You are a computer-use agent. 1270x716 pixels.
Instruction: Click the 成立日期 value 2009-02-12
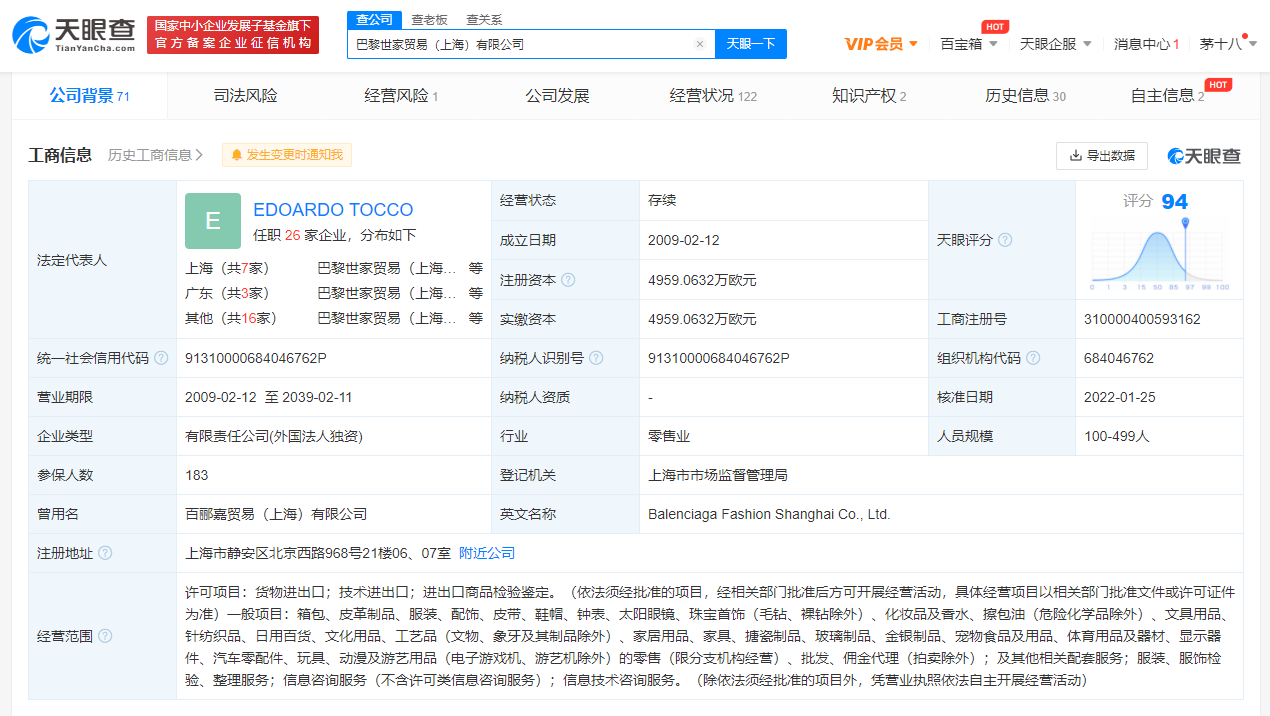coord(684,240)
